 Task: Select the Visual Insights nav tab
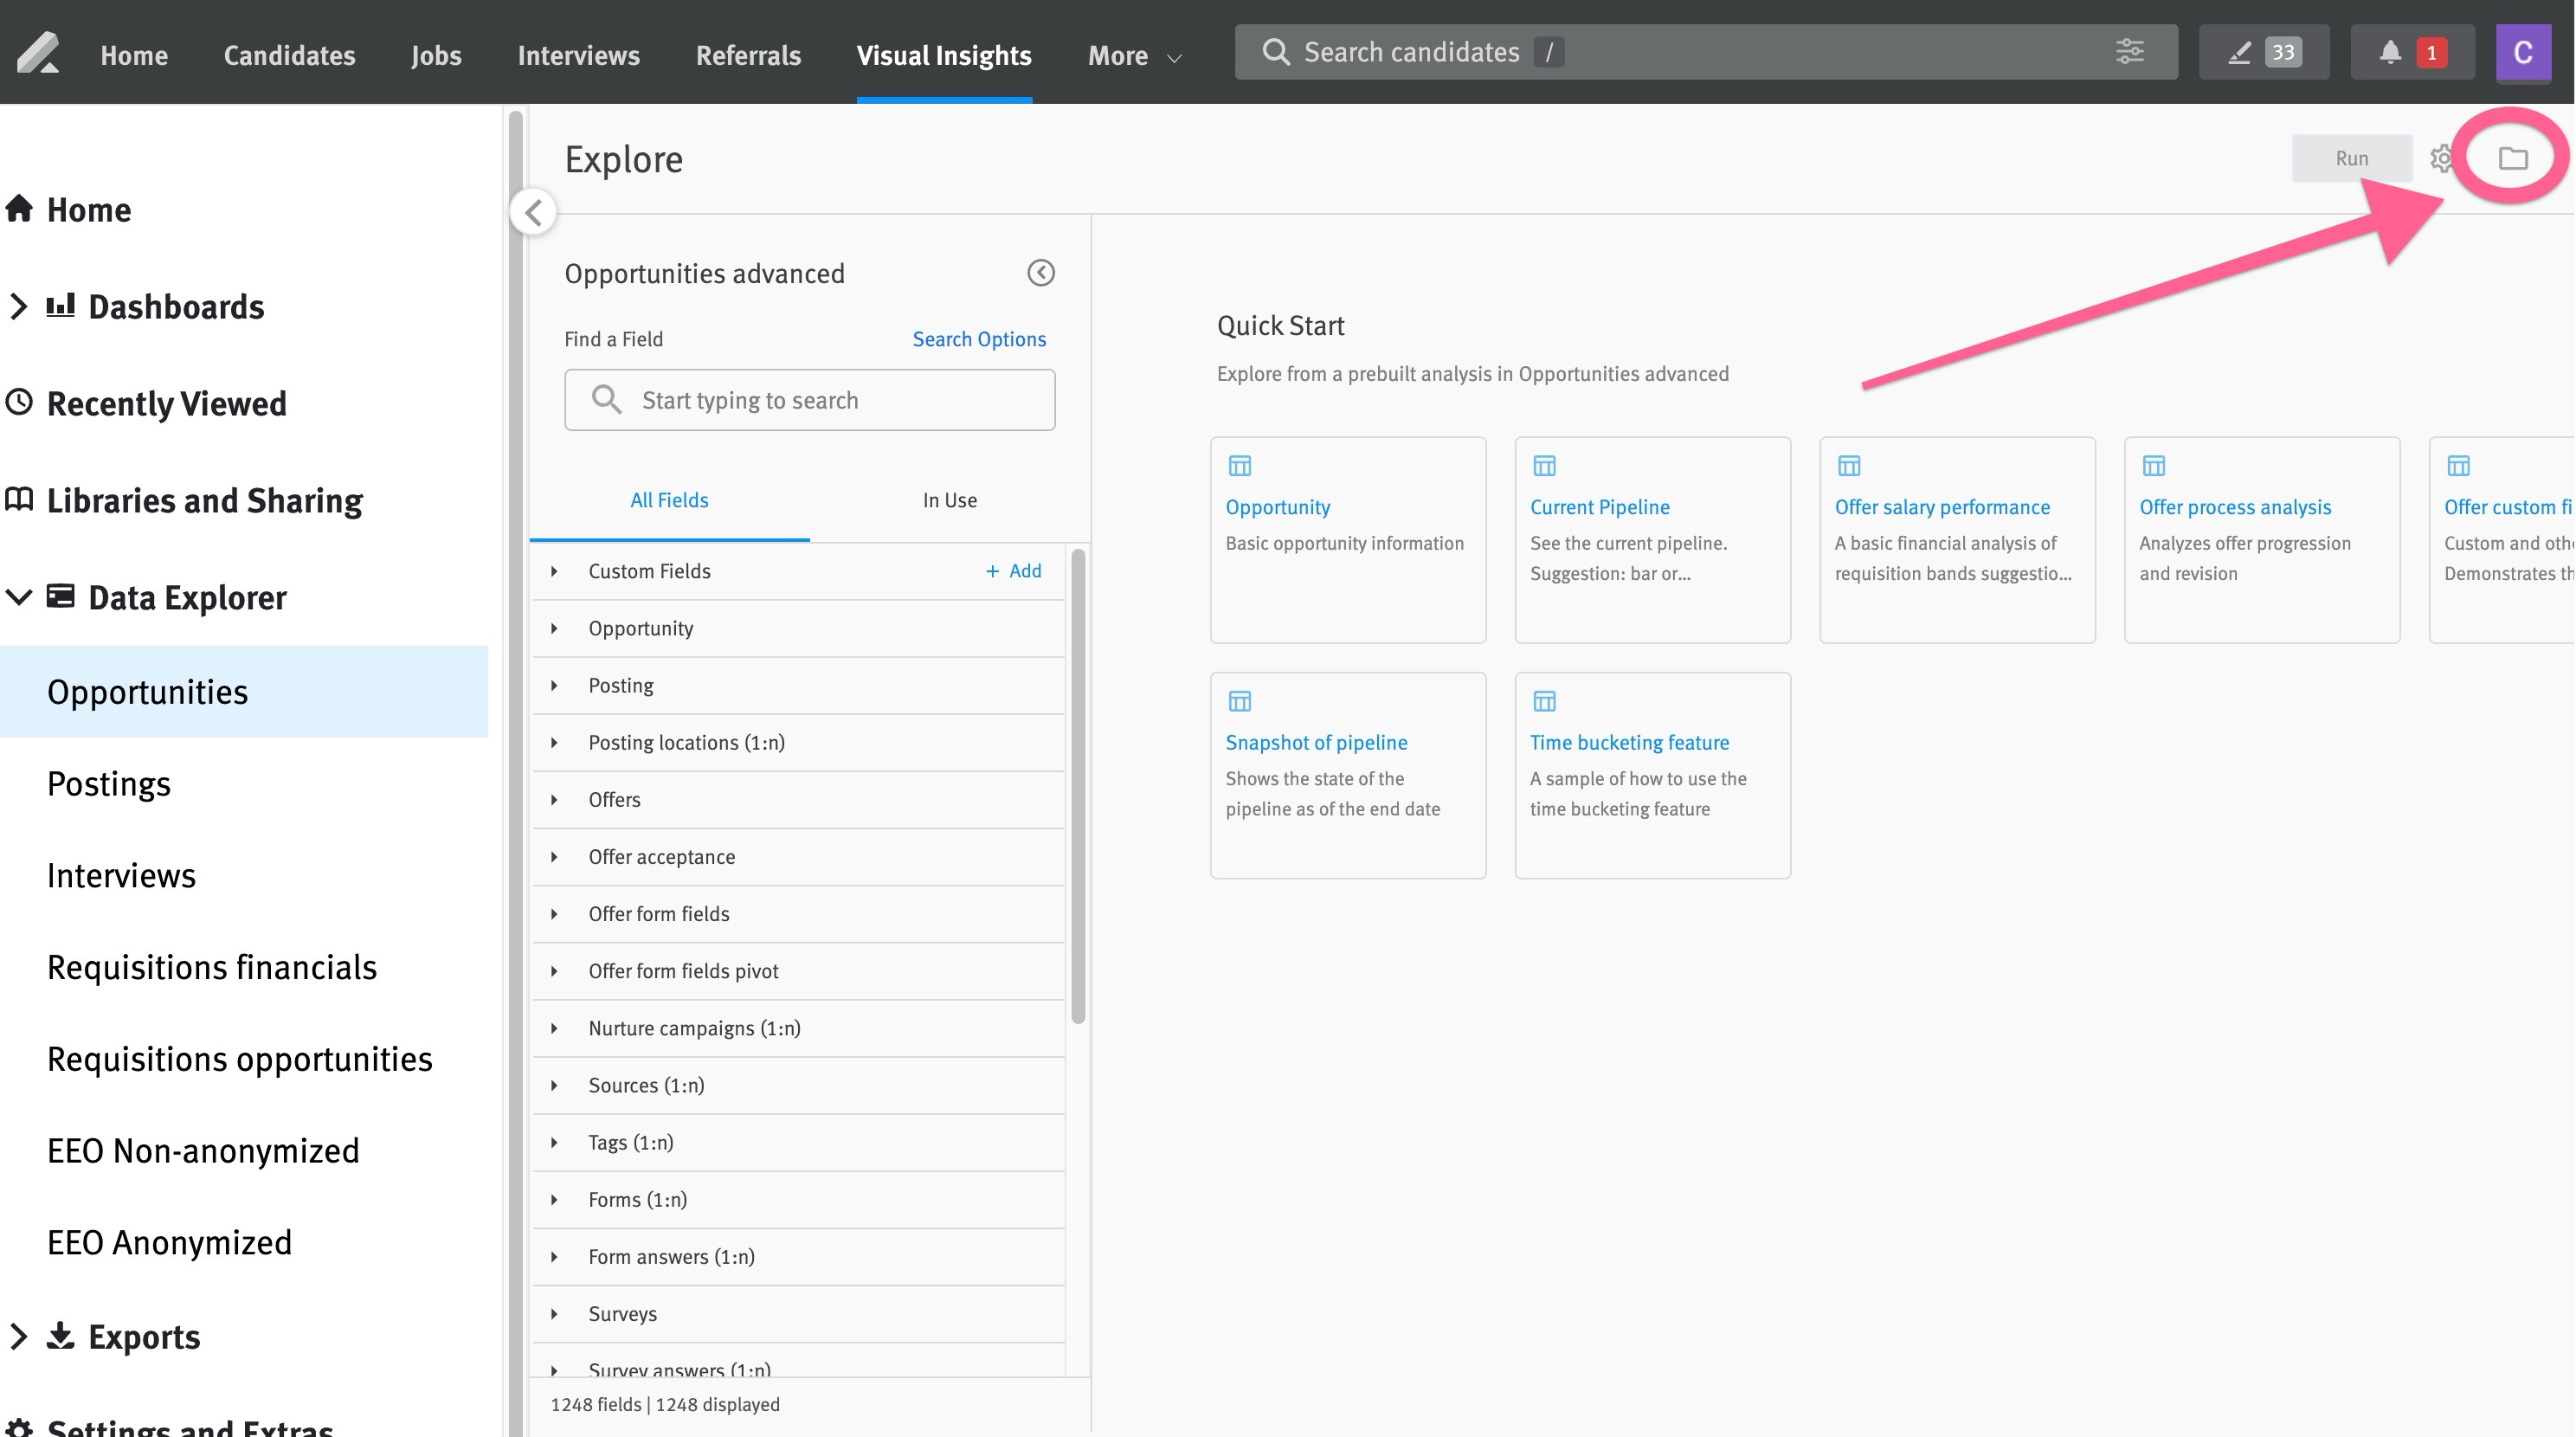point(944,55)
